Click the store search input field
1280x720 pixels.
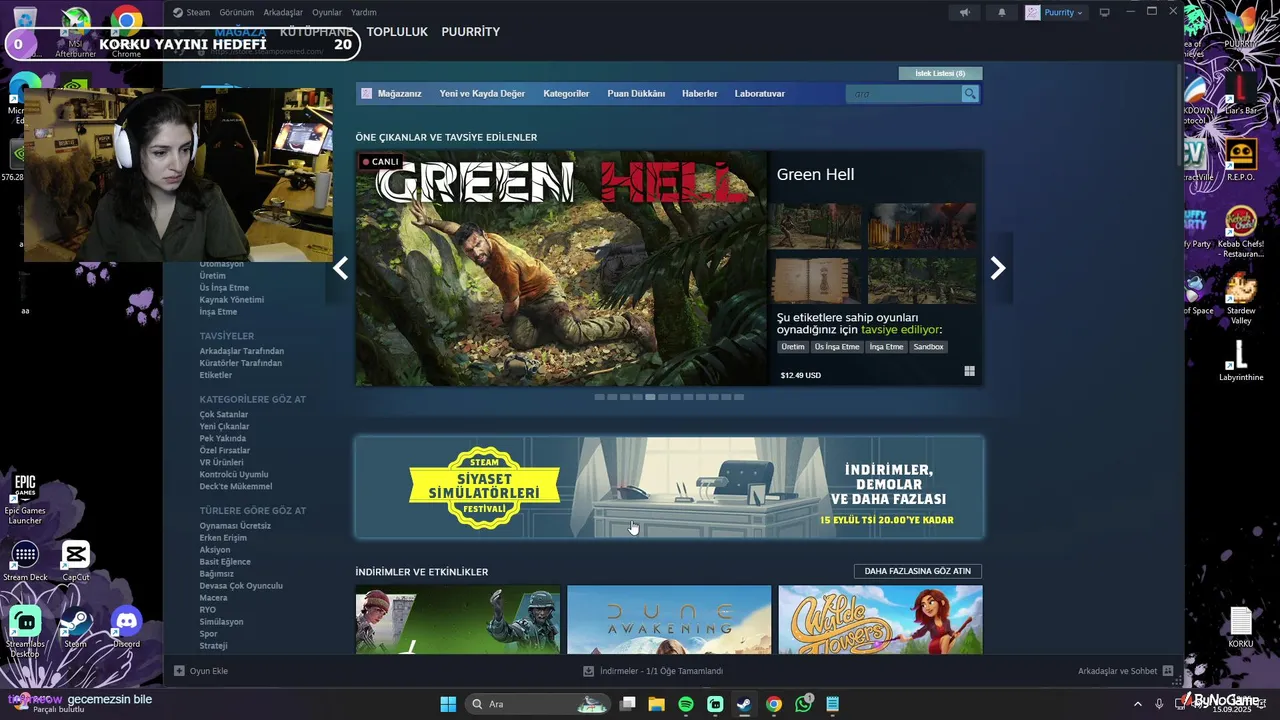pyautogui.click(x=903, y=93)
